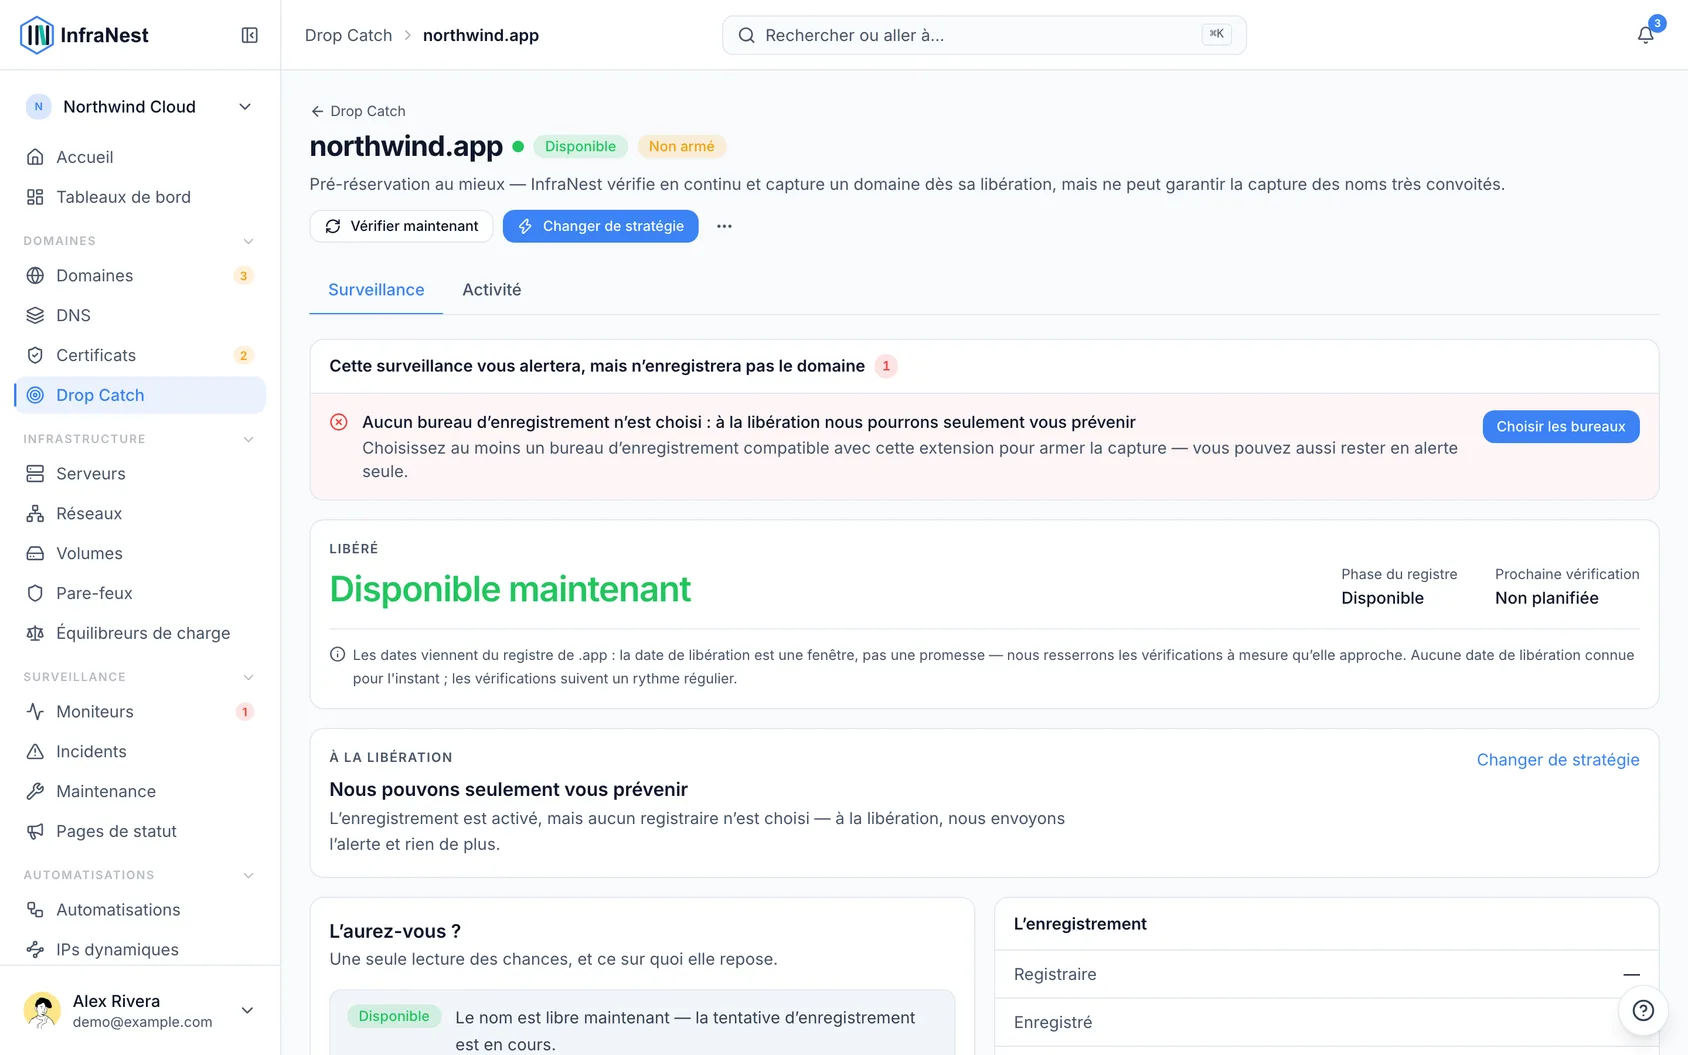
Task: Go to Domaines globe icon
Action: (x=35, y=275)
